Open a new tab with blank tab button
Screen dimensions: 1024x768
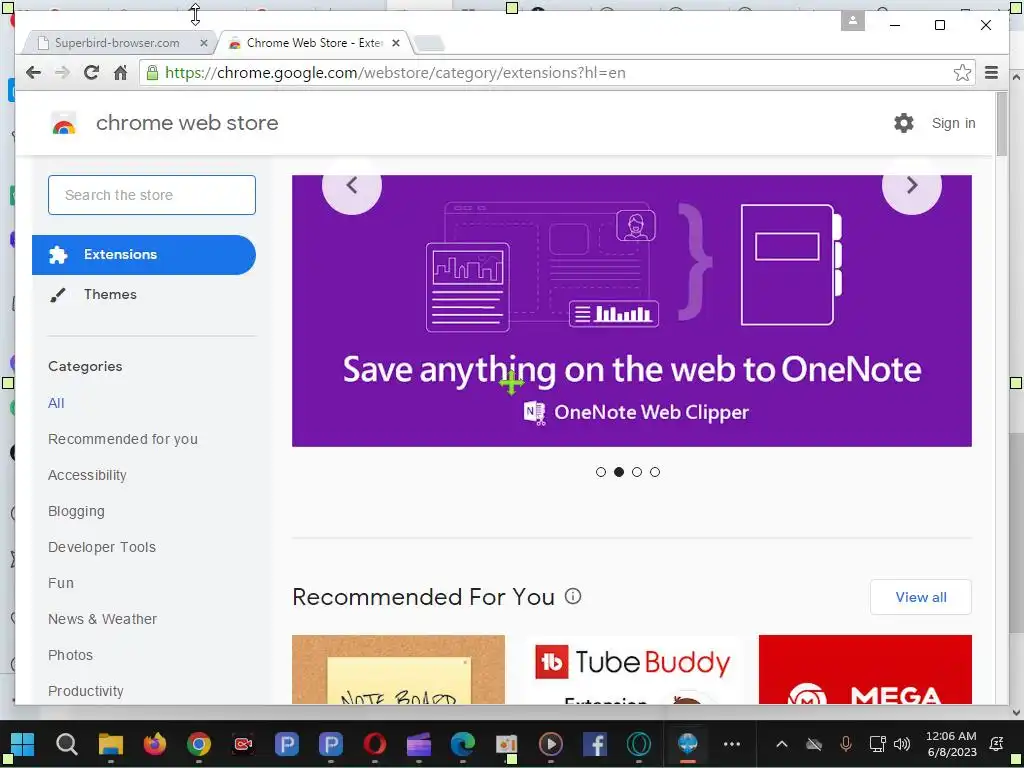[x=429, y=43]
